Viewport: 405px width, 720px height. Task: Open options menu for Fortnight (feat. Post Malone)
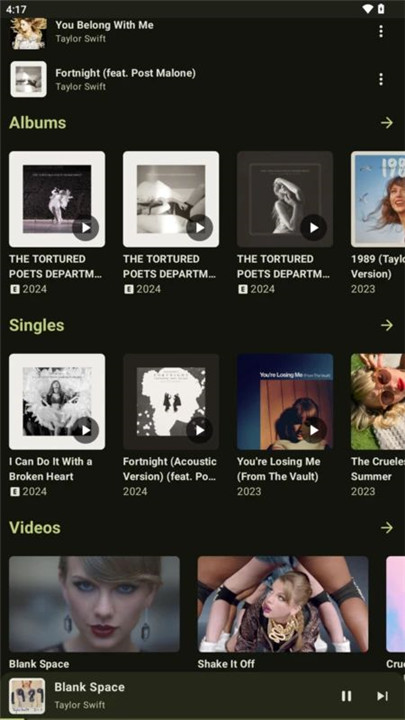click(381, 79)
